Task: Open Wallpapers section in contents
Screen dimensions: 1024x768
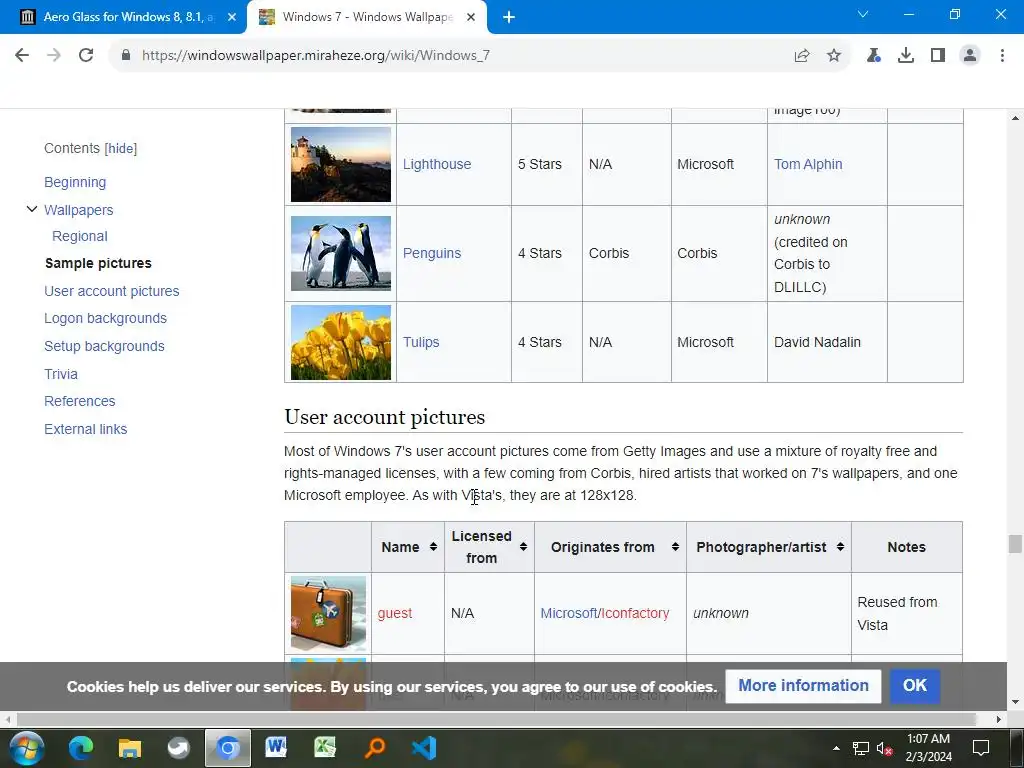Action: (x=78, y=210)
